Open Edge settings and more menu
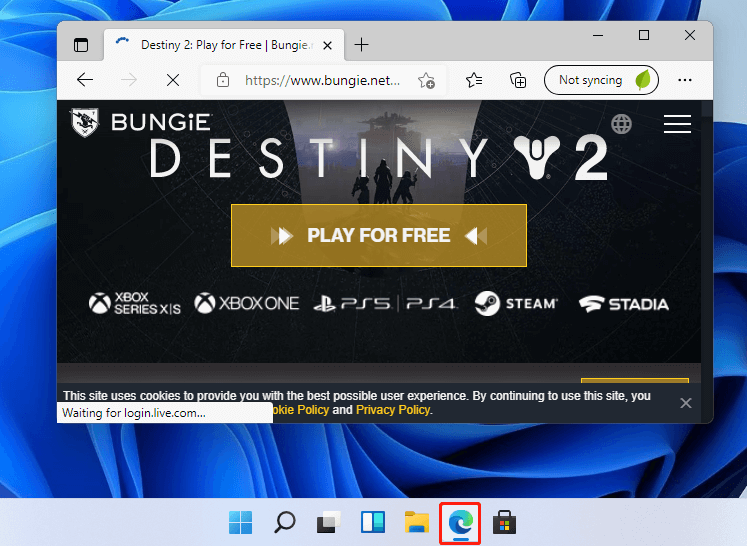 click(685, 80)
